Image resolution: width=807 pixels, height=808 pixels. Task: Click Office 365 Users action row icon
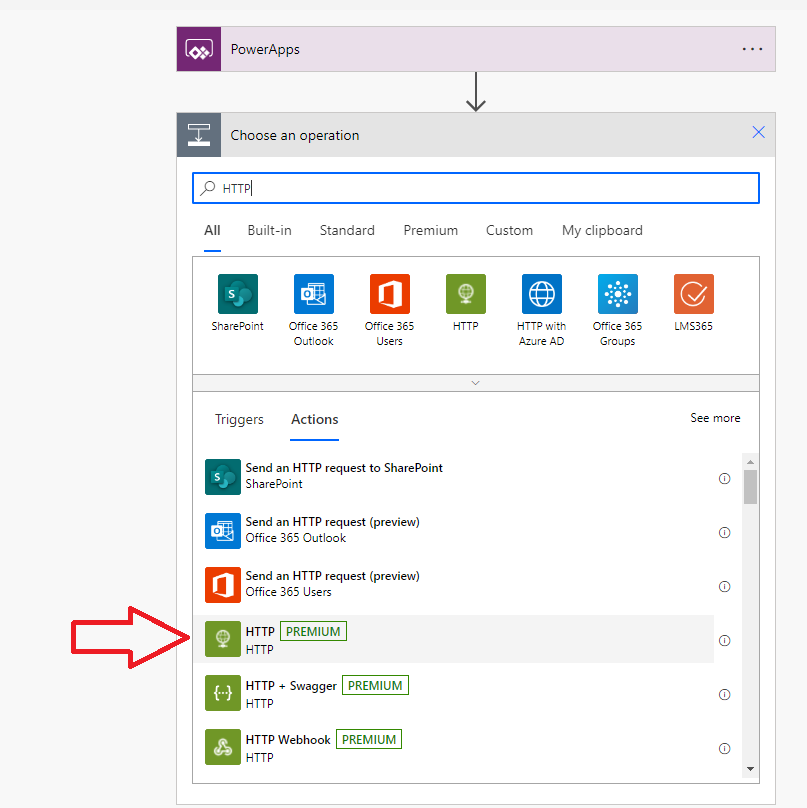(223, 585)
